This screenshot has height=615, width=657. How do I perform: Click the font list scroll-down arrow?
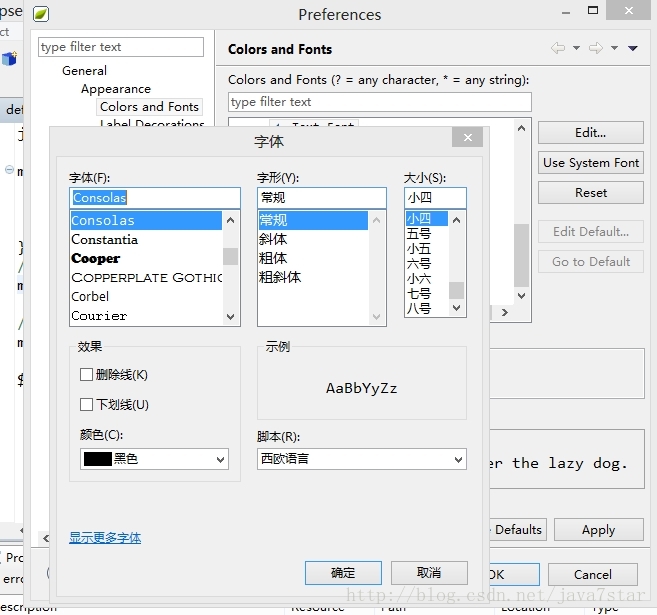click(x=230, y=317)
